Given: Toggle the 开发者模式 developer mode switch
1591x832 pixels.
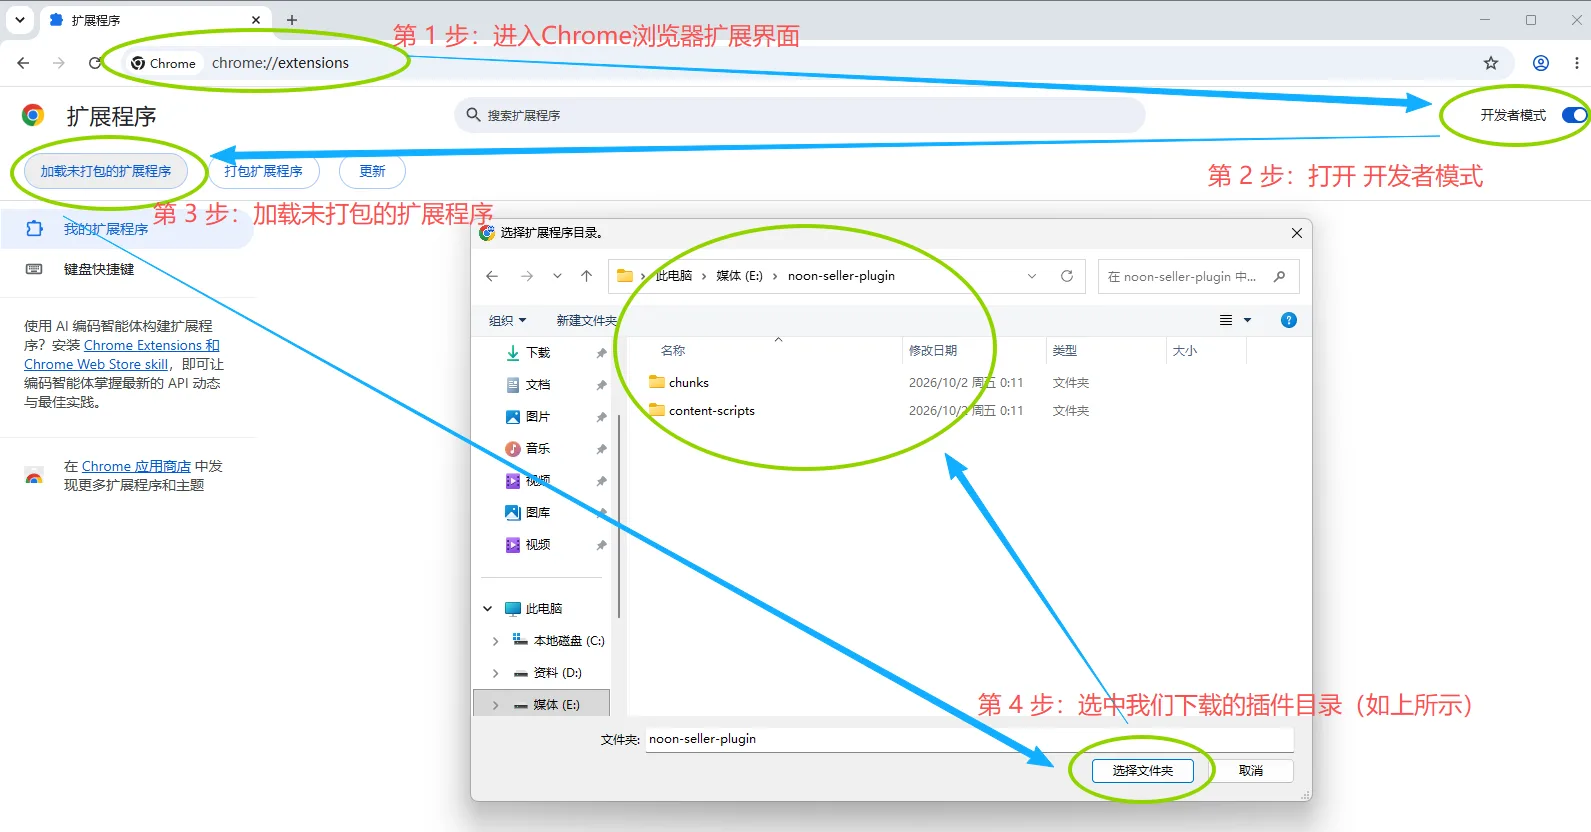Looking at the screenshot, I should (1574, 115).
